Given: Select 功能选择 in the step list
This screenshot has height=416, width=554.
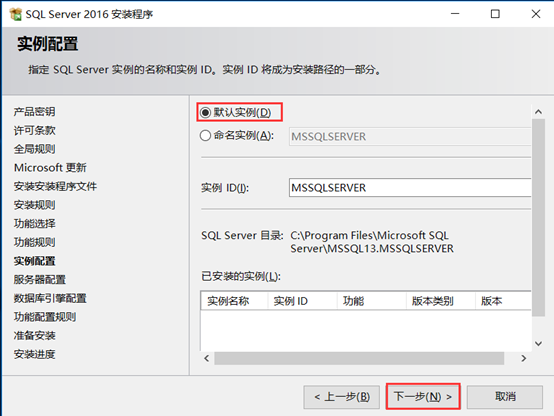Looking at the screenshot, I should click(34, 223).
